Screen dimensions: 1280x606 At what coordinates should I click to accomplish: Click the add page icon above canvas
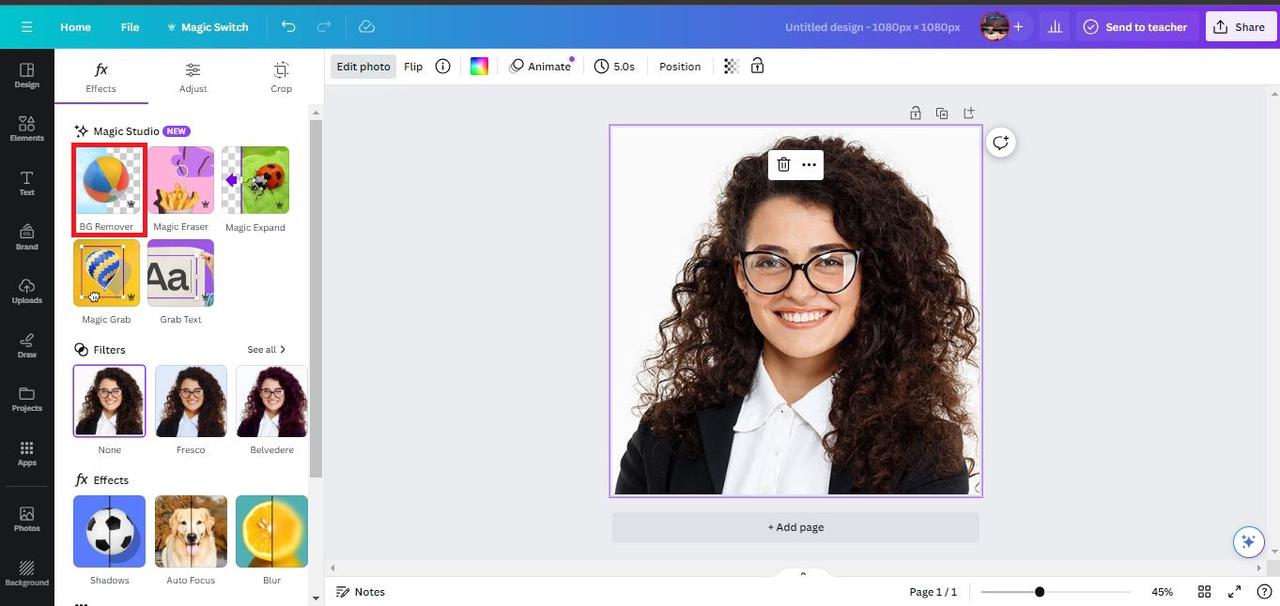coord(968,113)
